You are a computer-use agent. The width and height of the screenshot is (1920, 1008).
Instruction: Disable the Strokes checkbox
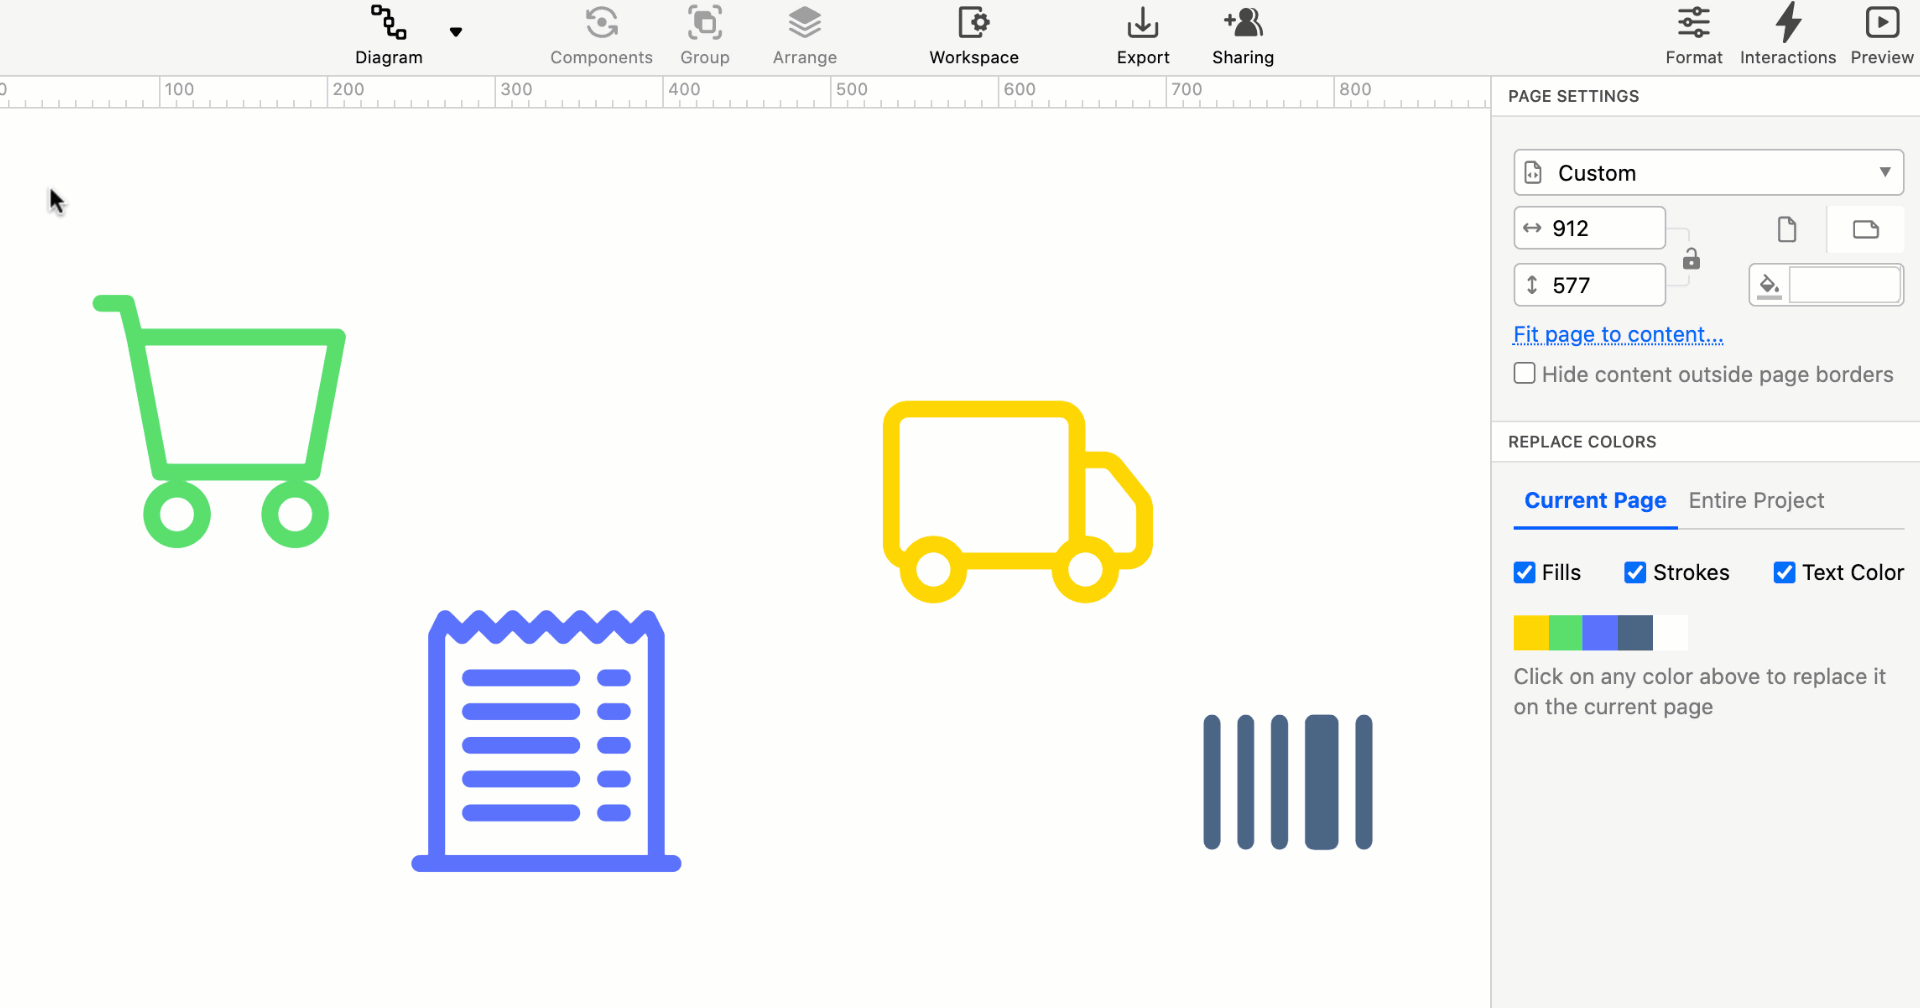tap(1636, 572)
